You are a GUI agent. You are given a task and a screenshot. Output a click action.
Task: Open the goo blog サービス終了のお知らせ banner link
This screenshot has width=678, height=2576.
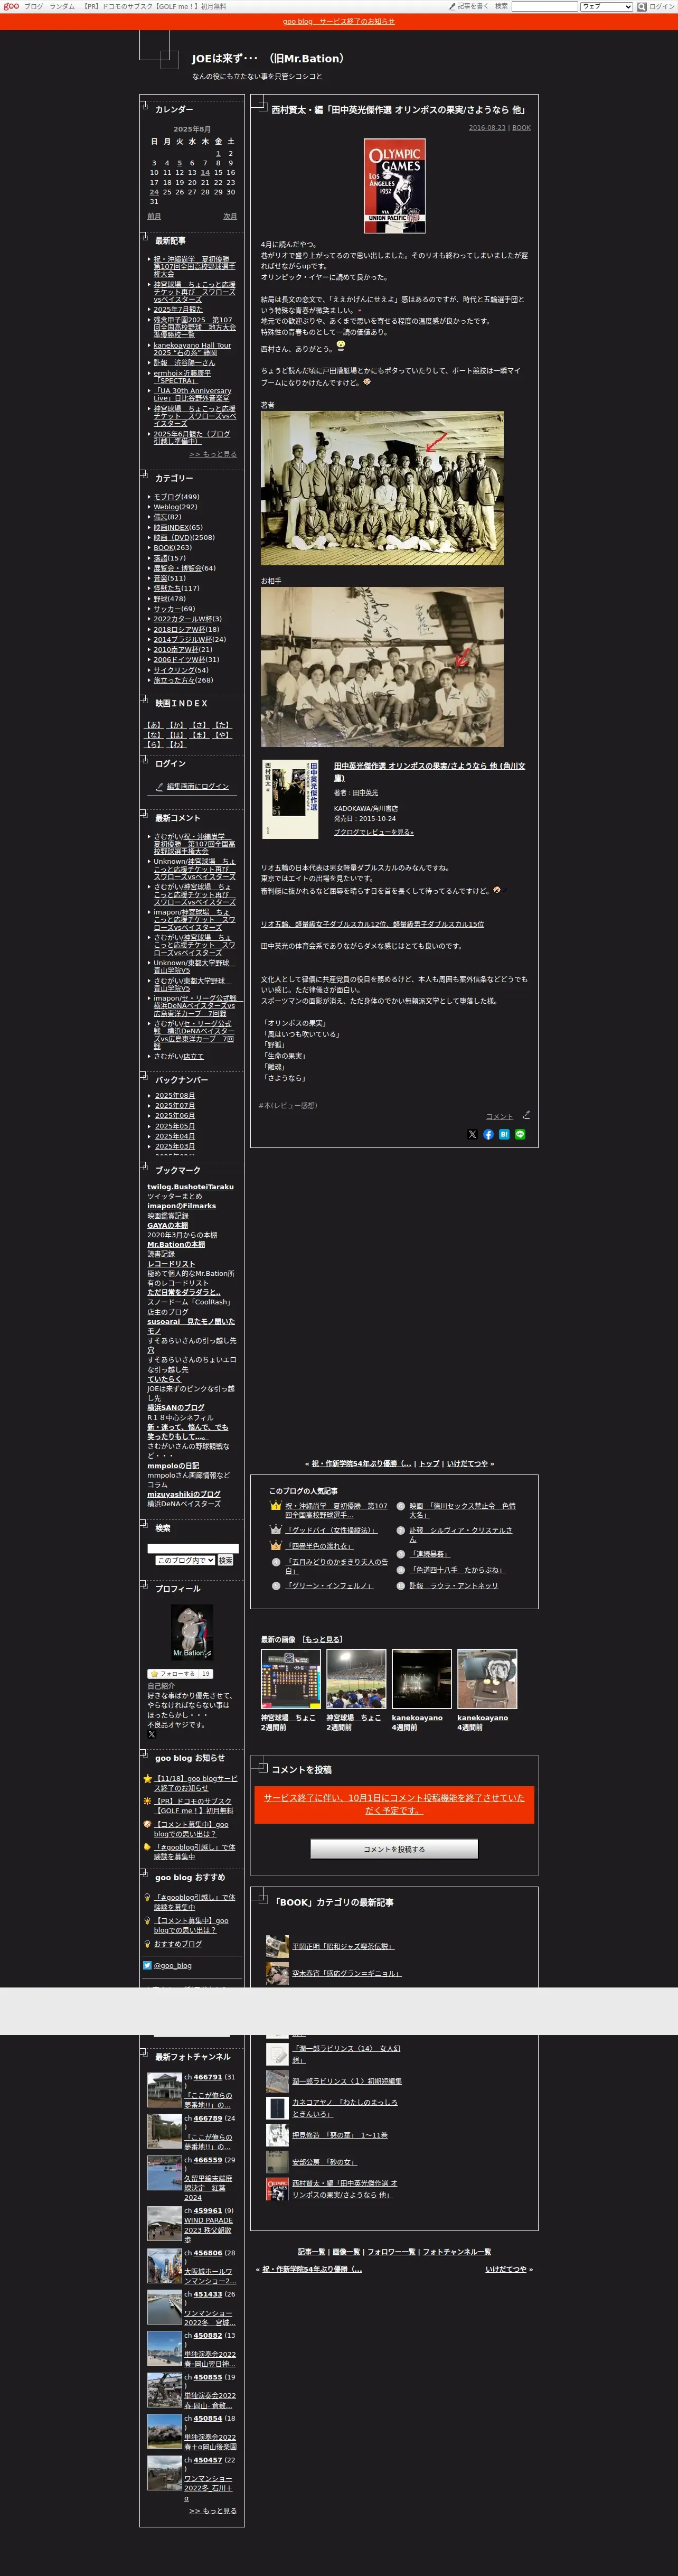tap(338, 21)
